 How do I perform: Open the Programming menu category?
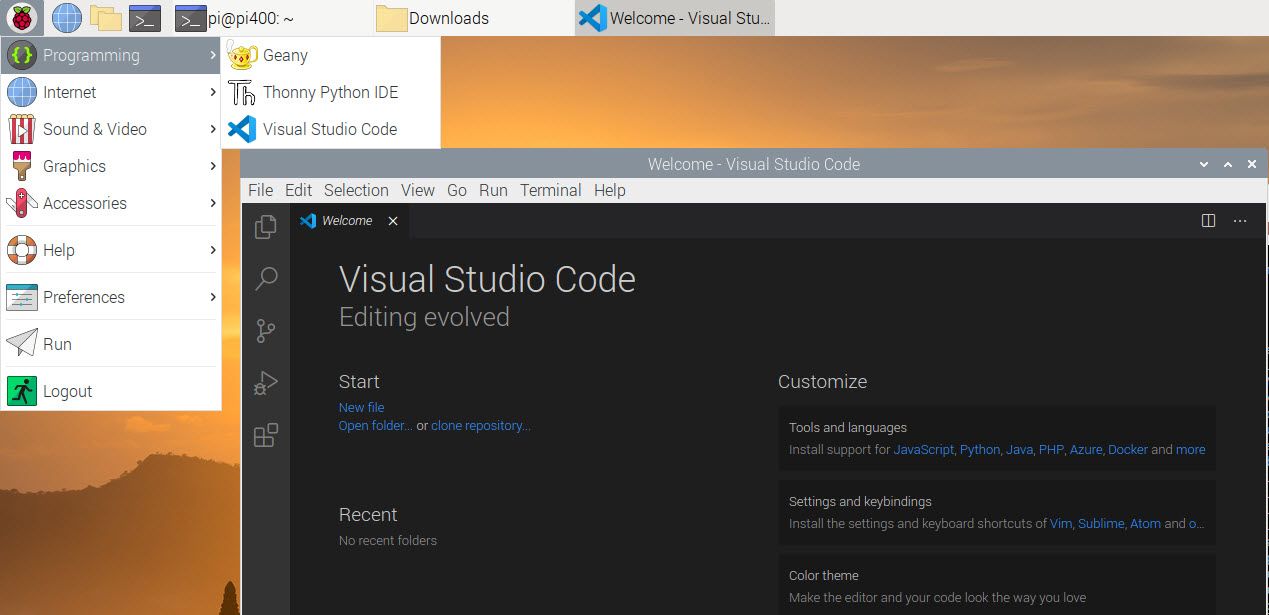[111, 55]
